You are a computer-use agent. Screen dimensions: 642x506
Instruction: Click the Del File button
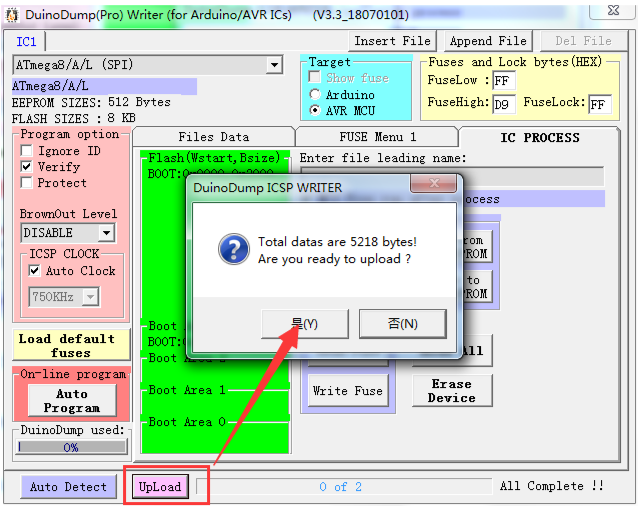[583, 41]
